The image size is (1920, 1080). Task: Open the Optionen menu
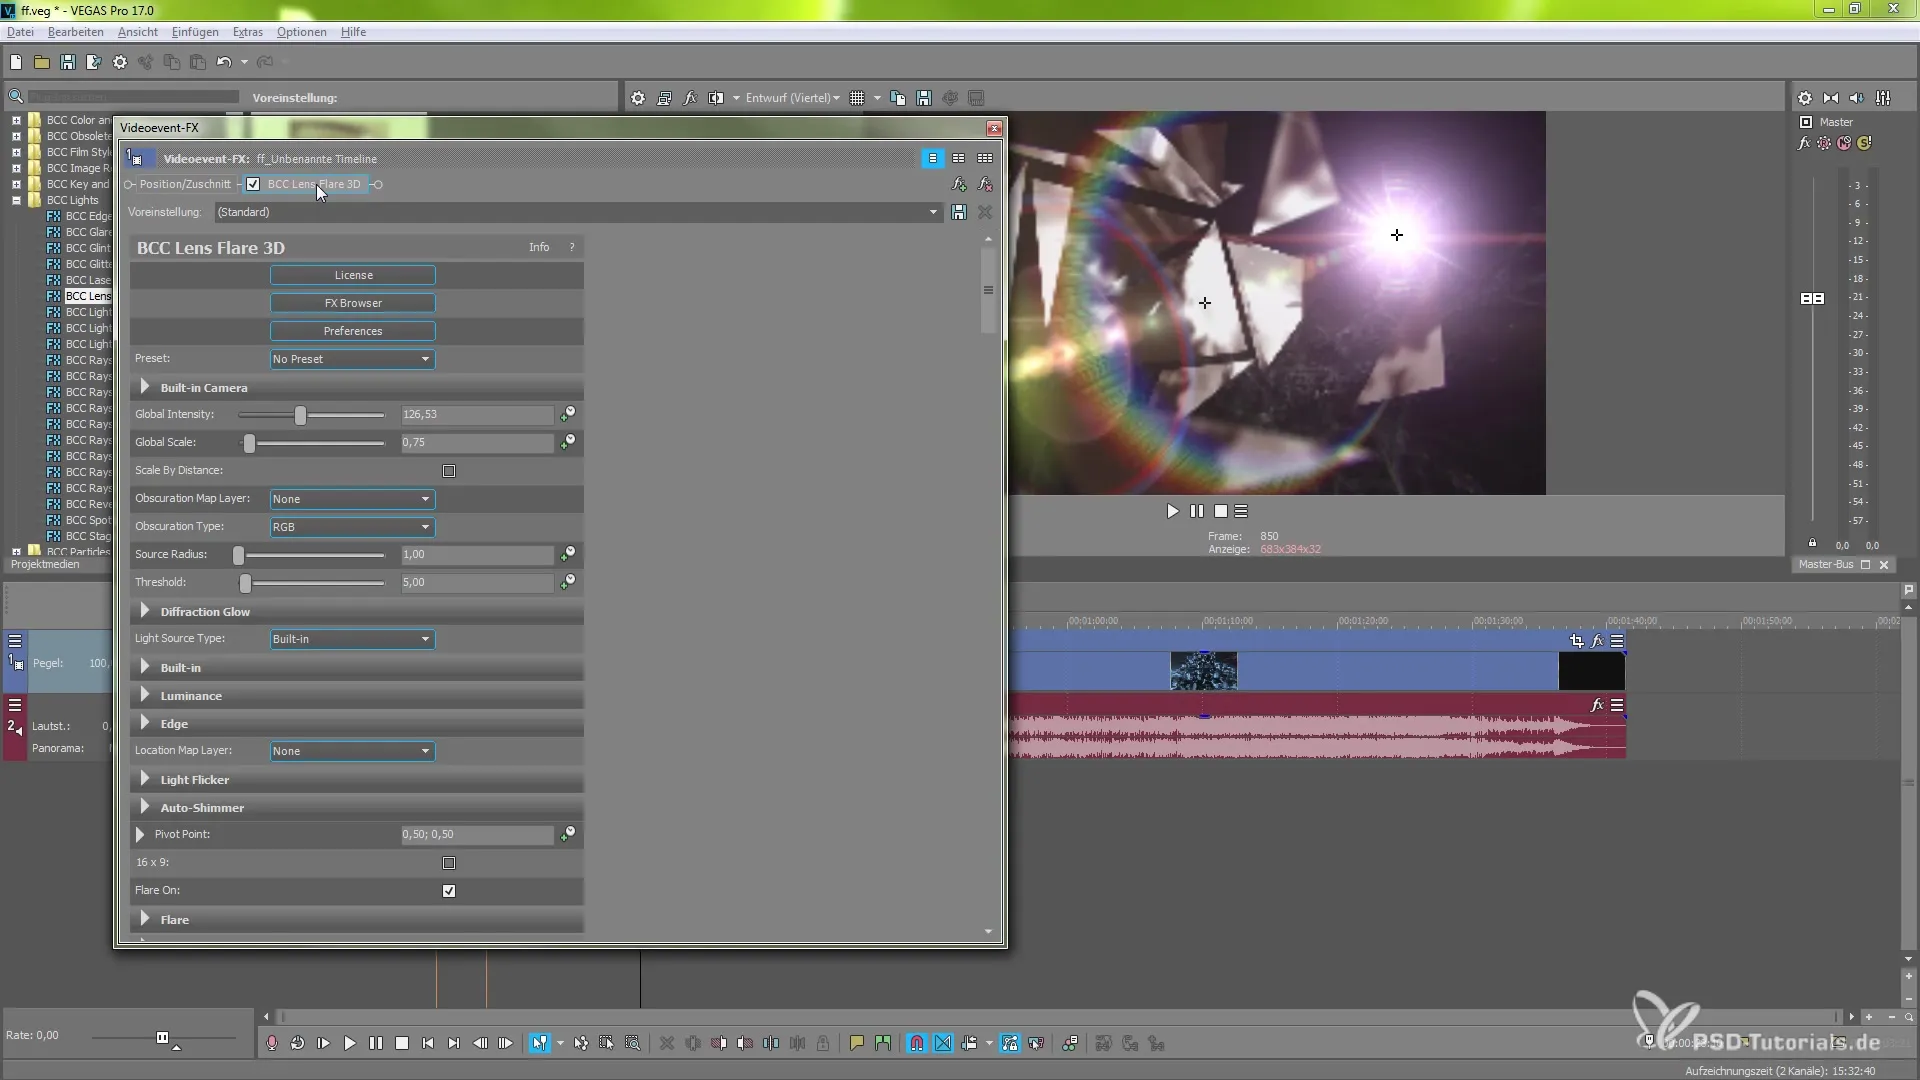[x=302, y=32]
